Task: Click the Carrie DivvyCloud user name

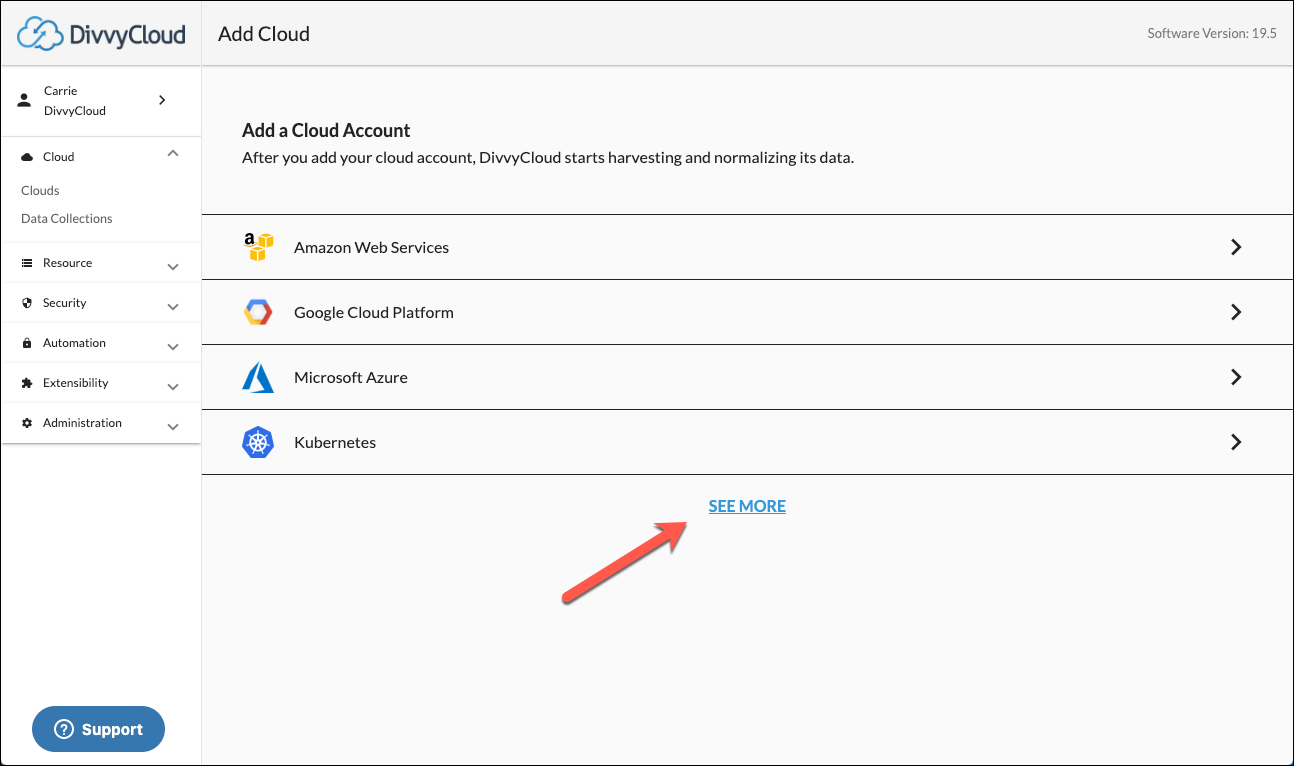Action: (75, 101)
